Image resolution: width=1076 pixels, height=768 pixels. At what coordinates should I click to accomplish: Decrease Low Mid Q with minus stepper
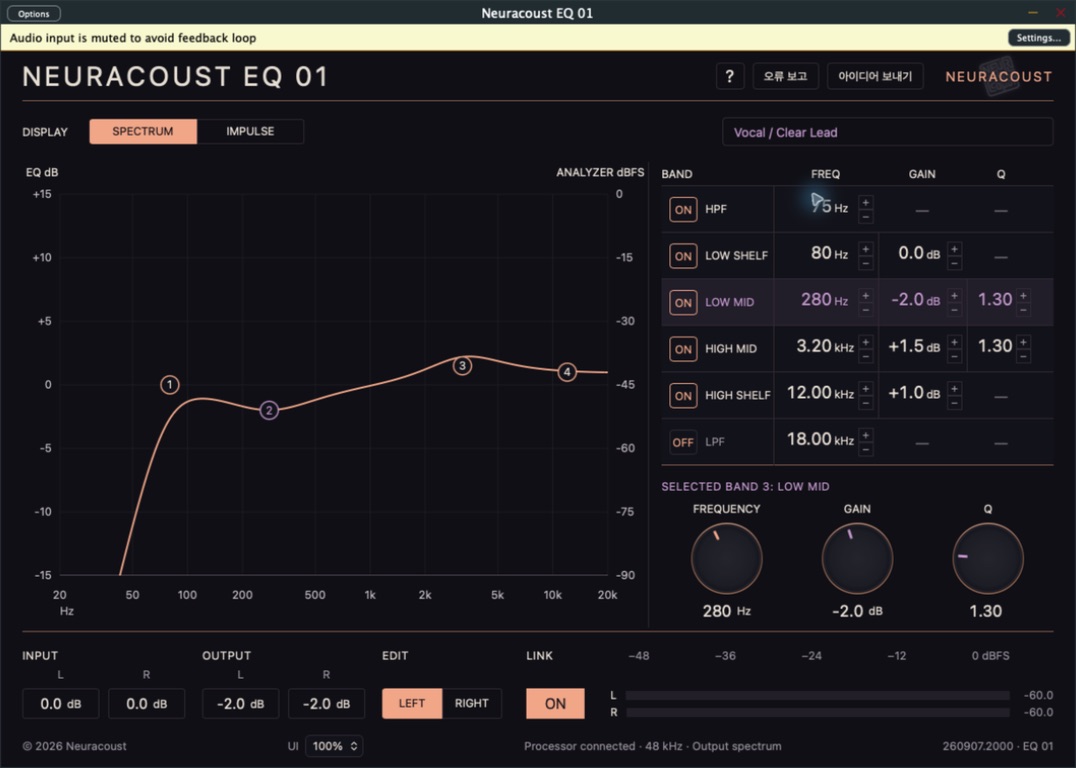(1023, 310)
